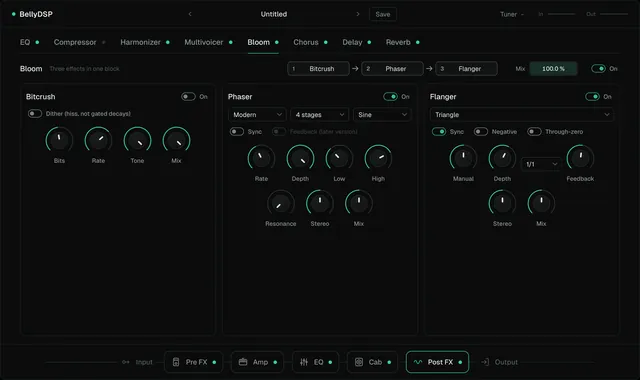Click the Flanger Manual knob
Screen dimensions: 640x380
coord(463,158)
